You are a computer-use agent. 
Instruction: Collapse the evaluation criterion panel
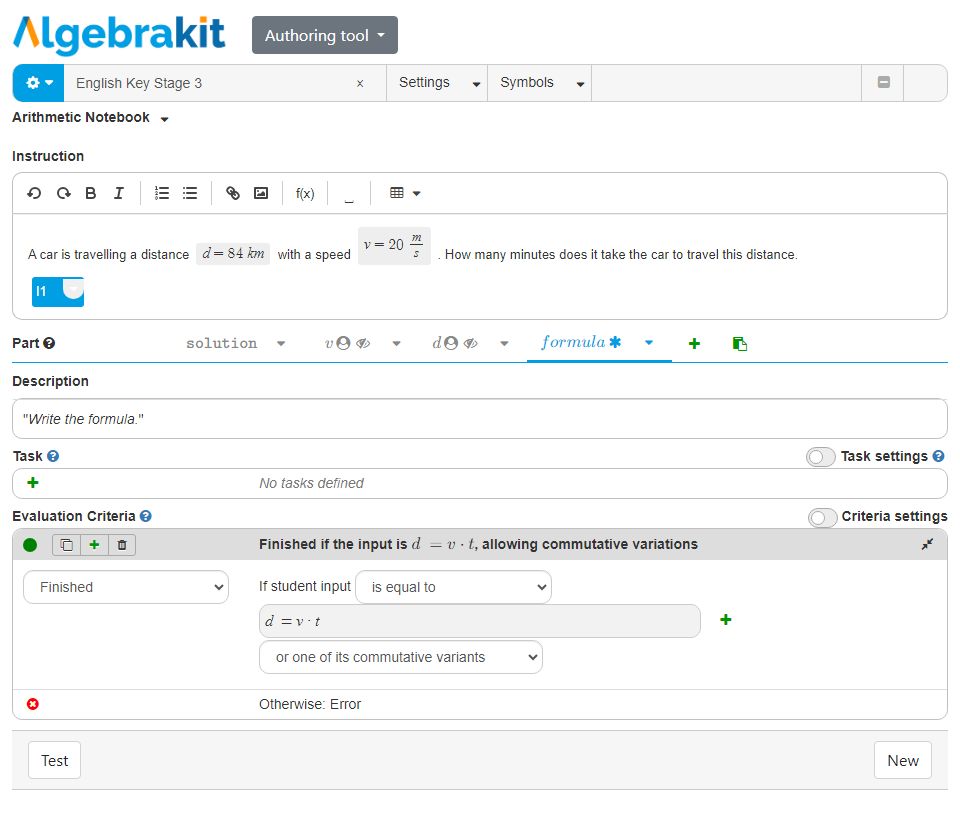click(x=928, y=545)
